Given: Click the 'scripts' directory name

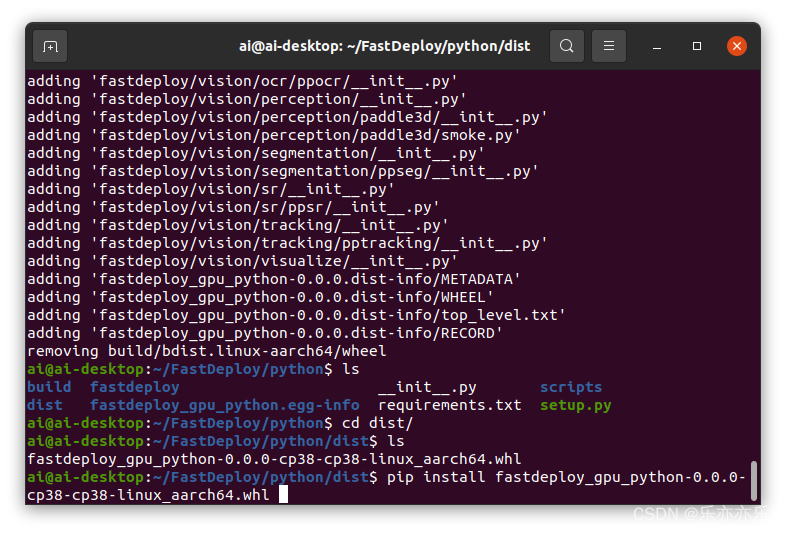Looking at the screenshot, I should pos(571,387).
